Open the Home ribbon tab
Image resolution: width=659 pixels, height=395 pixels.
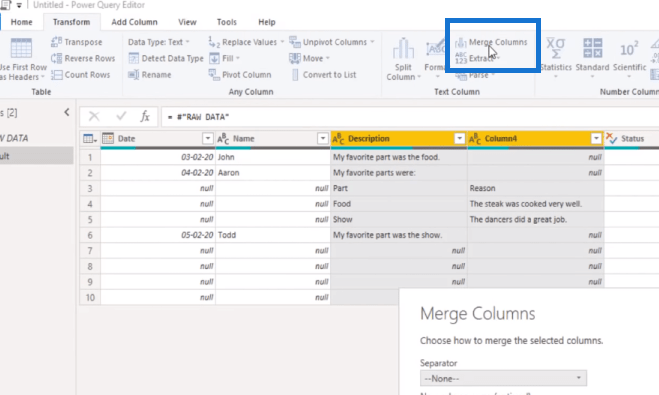point(21,22)
